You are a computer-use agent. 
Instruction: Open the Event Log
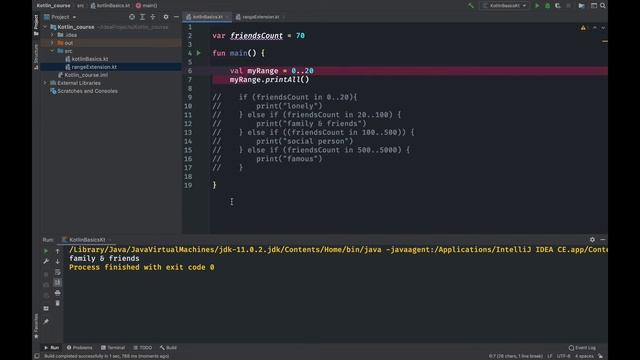coord(582,348)
